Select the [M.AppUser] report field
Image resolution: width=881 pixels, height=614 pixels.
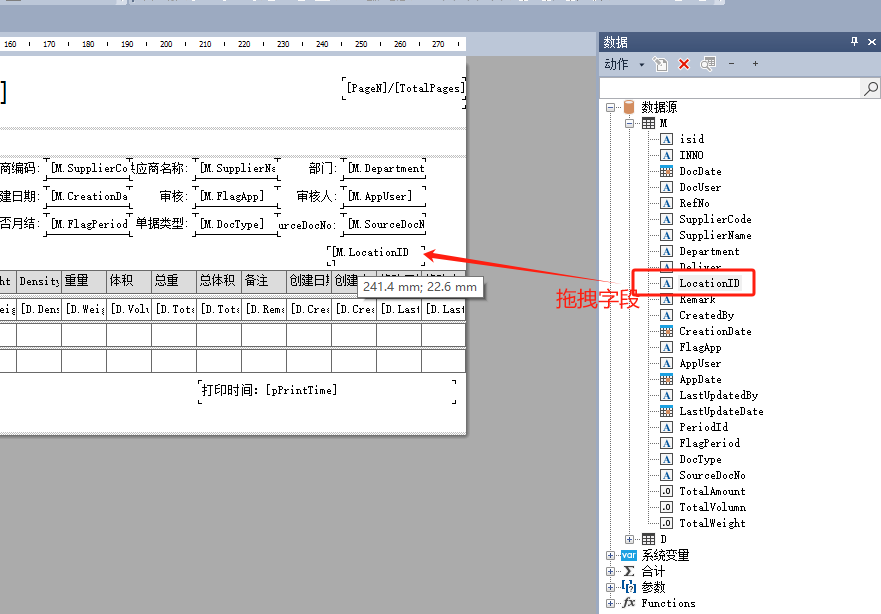coord(384,196)
